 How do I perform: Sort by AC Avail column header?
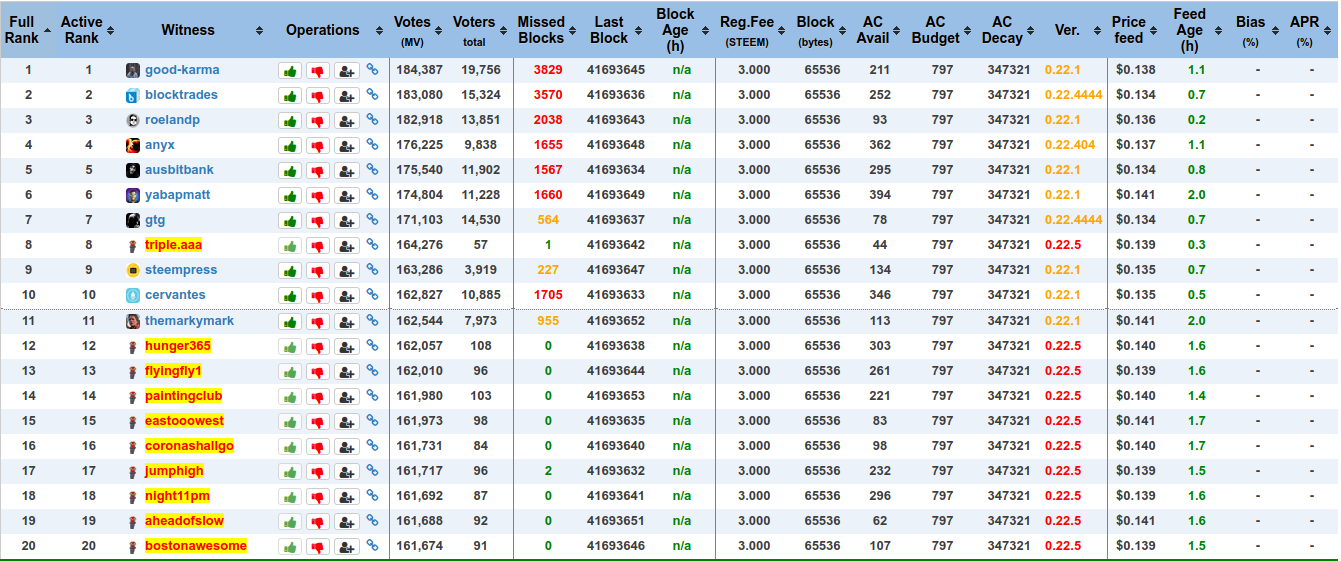(x=878, y=30)
